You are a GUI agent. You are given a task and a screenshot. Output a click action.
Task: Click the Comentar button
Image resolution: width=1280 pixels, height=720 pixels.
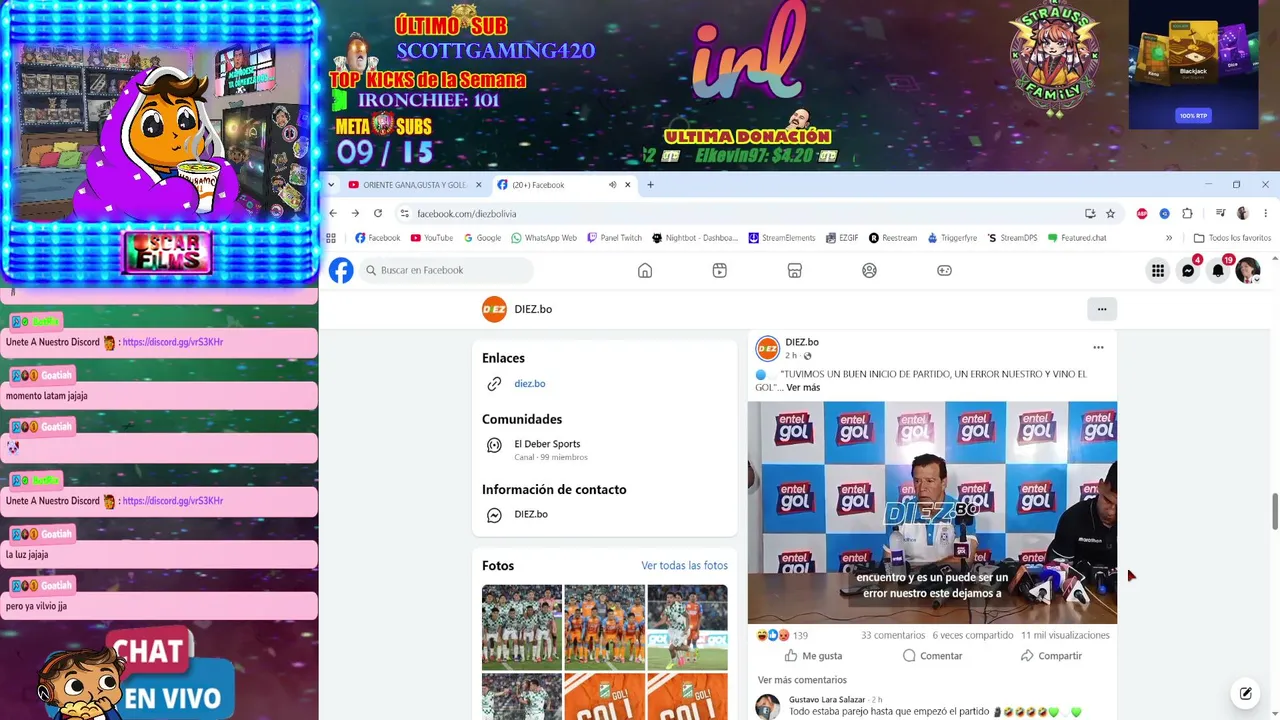[932, 656]
